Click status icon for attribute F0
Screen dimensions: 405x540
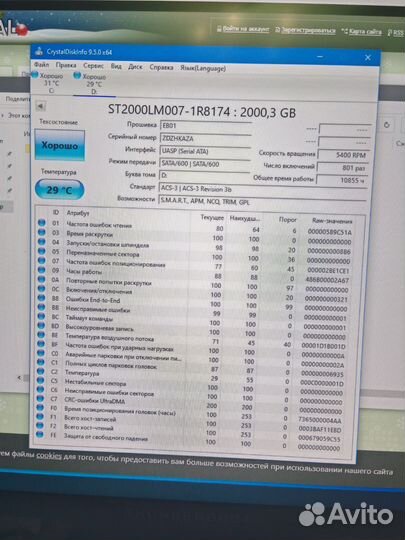click(x=40, y=407)
